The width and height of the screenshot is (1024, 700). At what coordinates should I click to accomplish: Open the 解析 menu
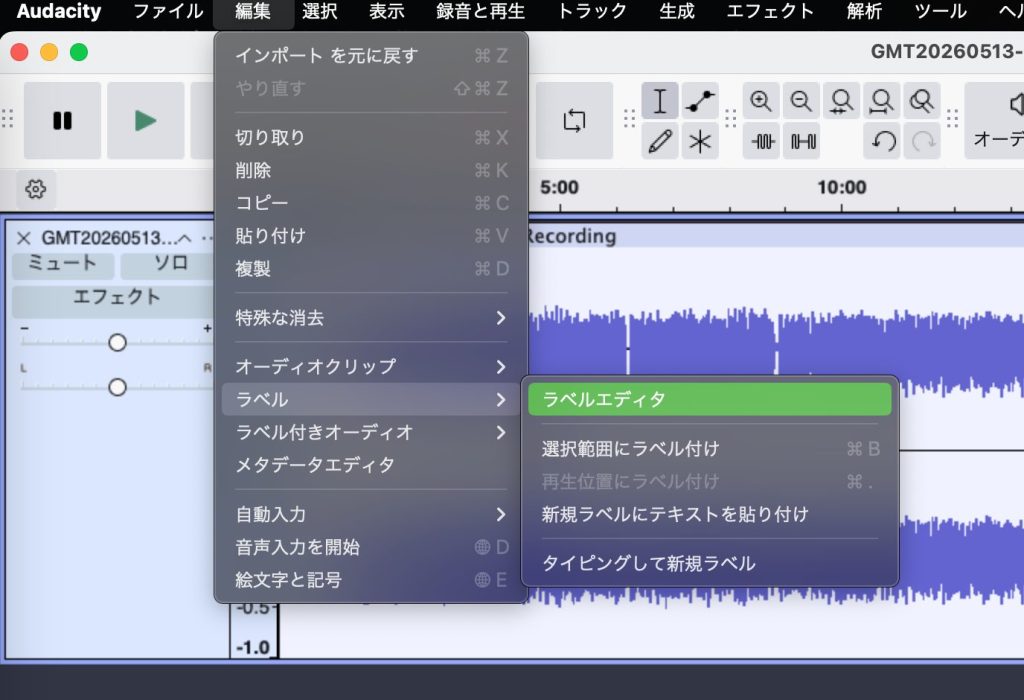click(x=864, y=12)
